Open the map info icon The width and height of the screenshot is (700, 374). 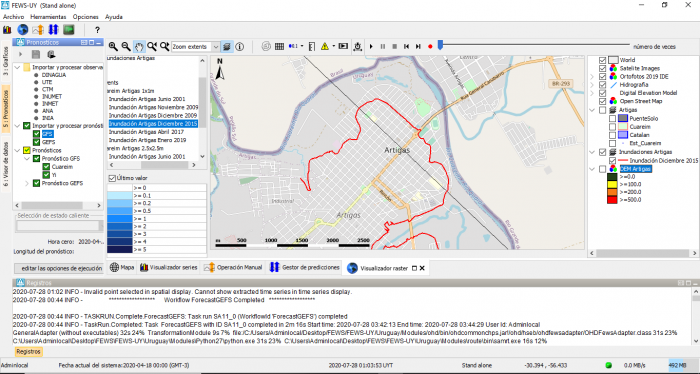point(240,46)
